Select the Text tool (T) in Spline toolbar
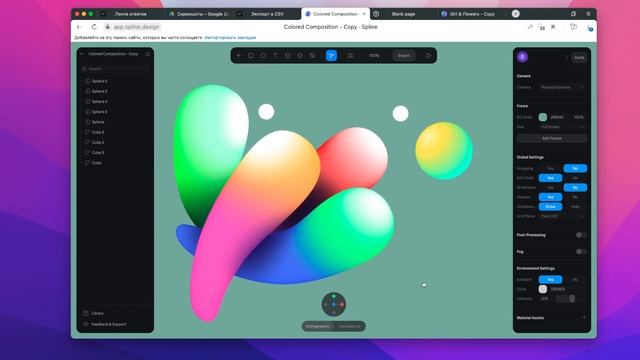The image size is (640, 360). (x=275, y=56)
